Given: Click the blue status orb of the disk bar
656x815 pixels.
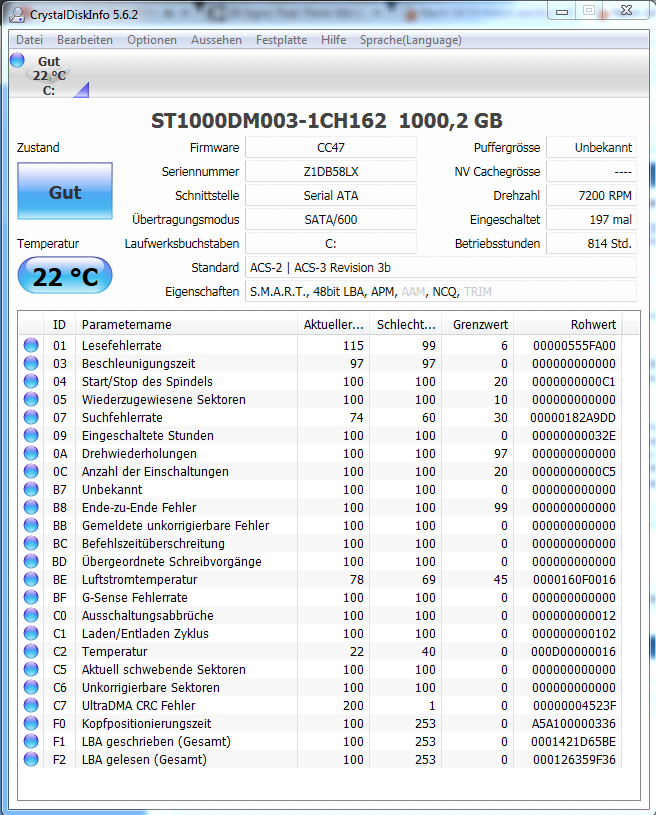Looking at the screenshot, I should click(17, 60).
